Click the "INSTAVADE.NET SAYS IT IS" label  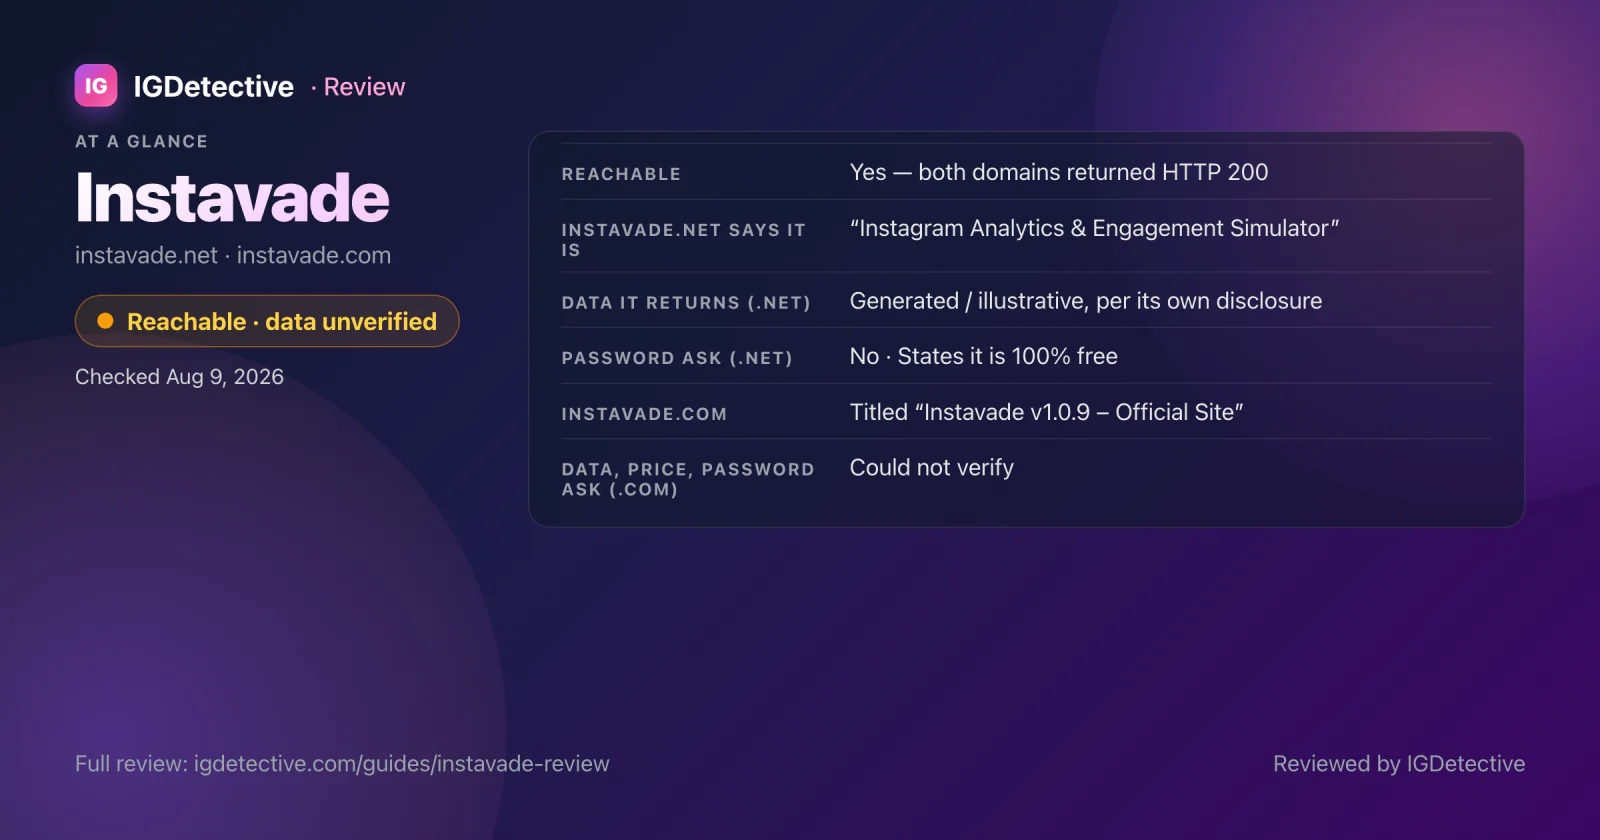pyautogui.click(x=684, y=240)
